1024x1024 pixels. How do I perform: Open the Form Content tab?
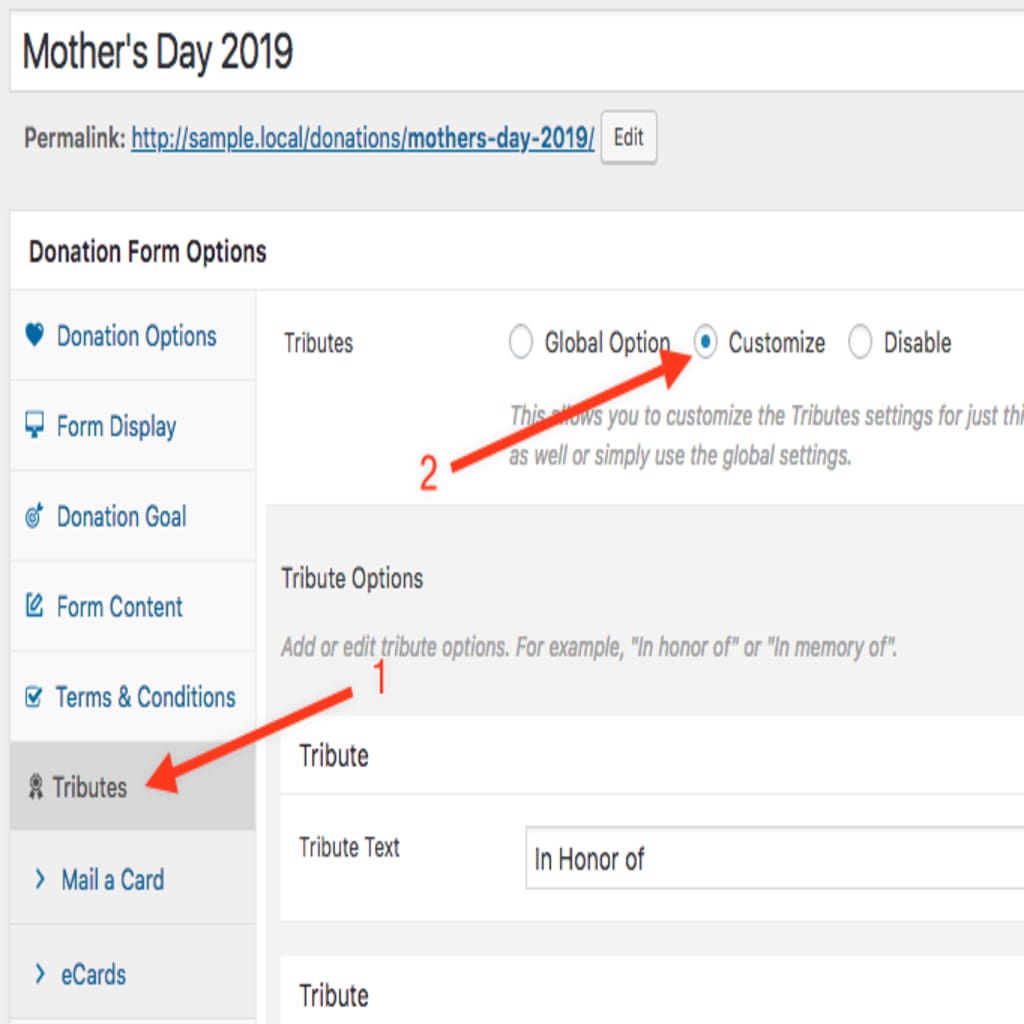point(133,606)
